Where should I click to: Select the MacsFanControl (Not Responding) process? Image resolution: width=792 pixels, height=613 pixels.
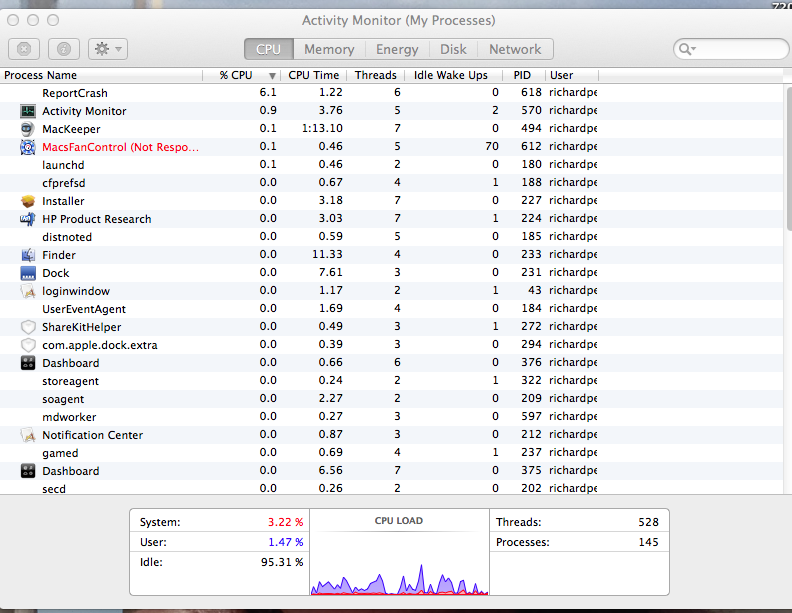click(120, 147)
